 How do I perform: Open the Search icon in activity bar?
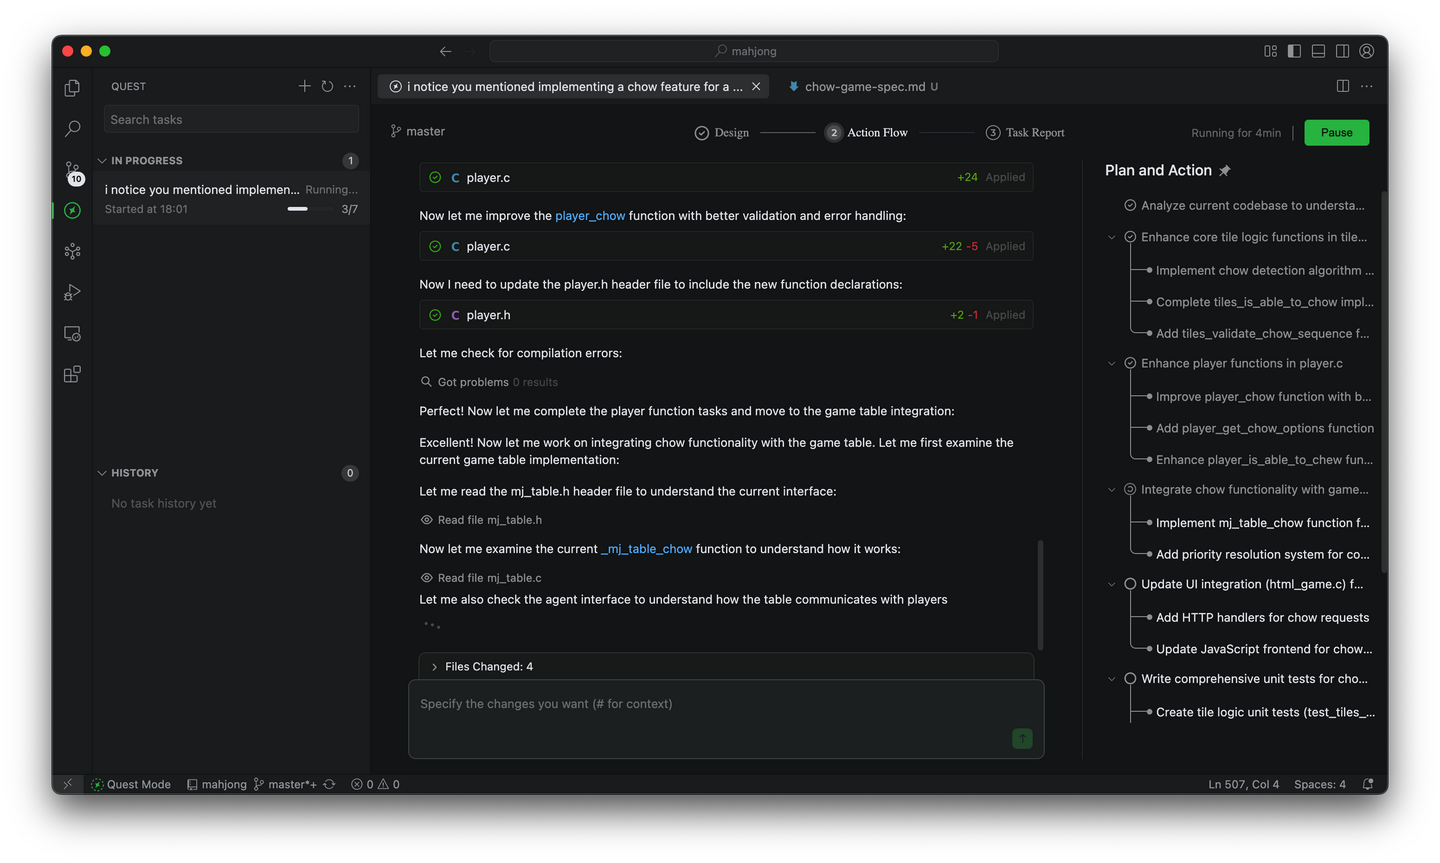[x=72, y=129]
